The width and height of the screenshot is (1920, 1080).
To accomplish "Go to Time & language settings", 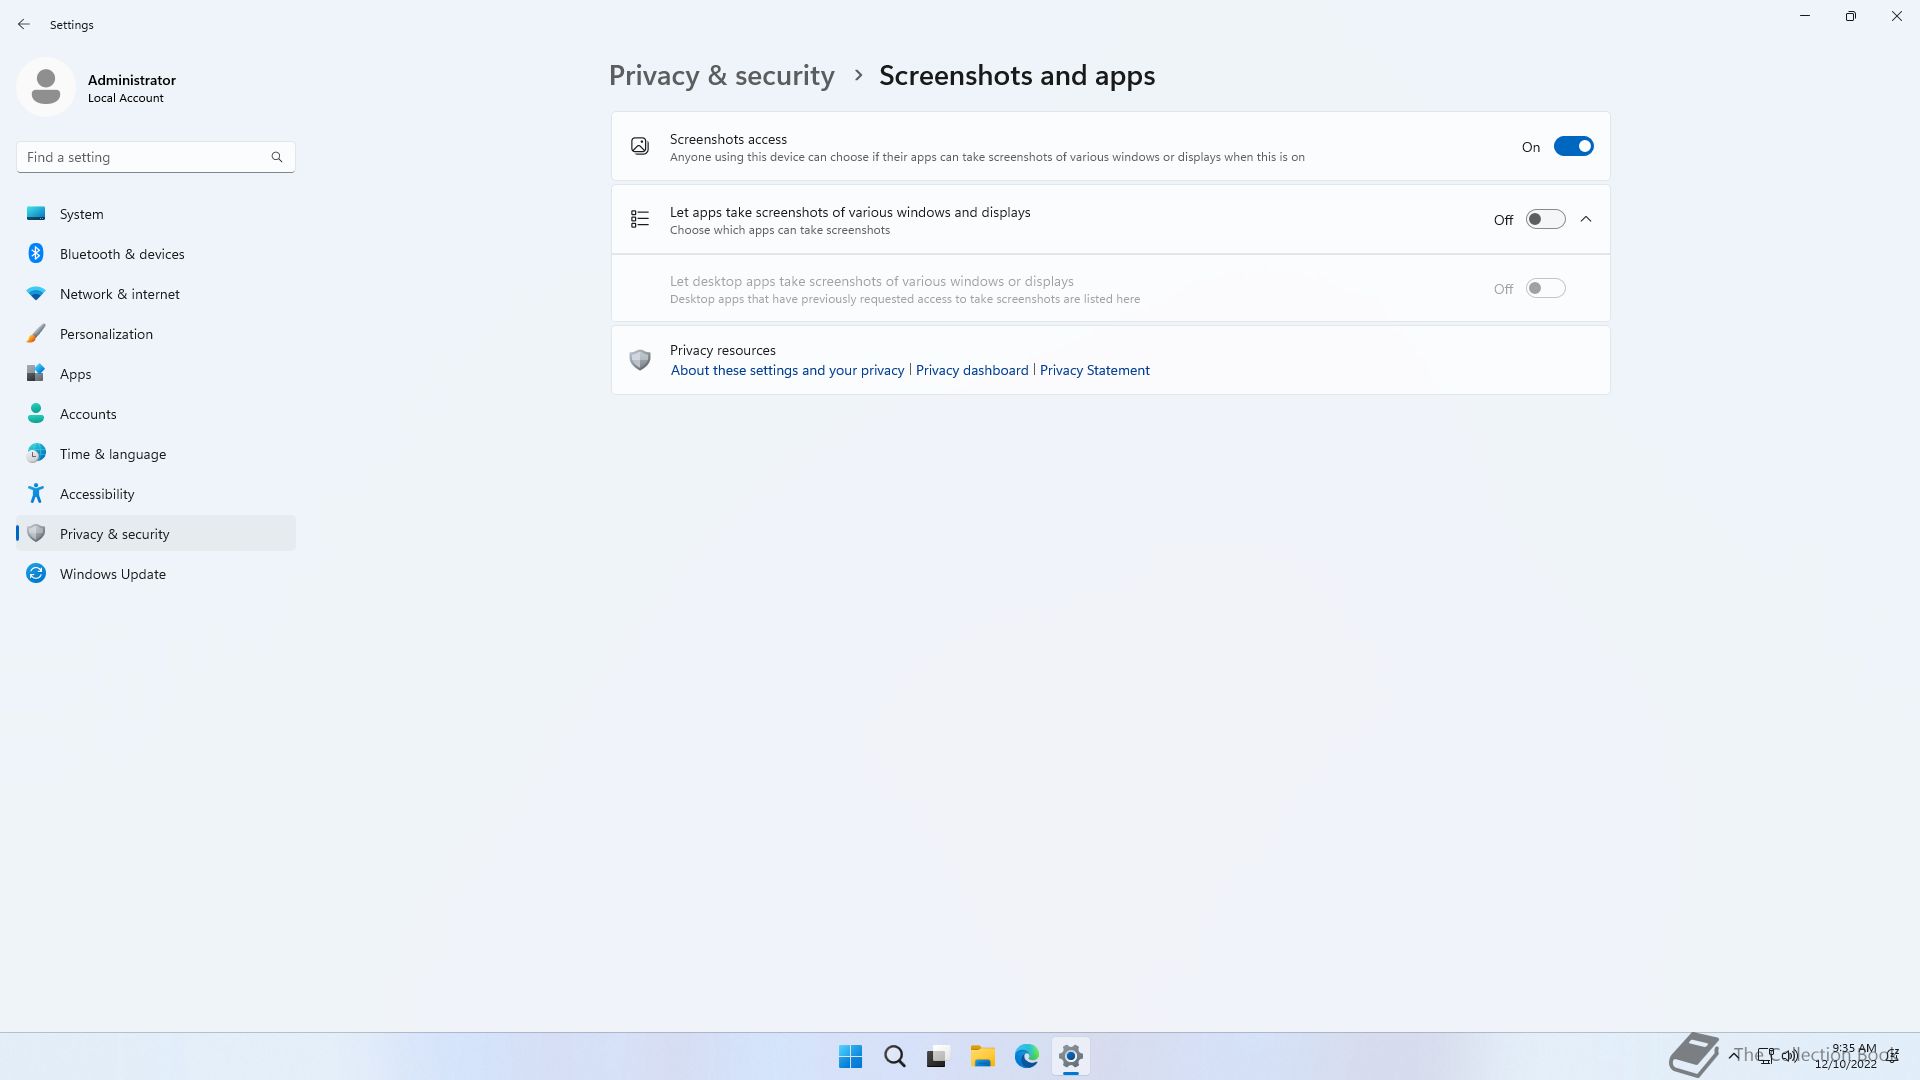I will coord(113,454).
